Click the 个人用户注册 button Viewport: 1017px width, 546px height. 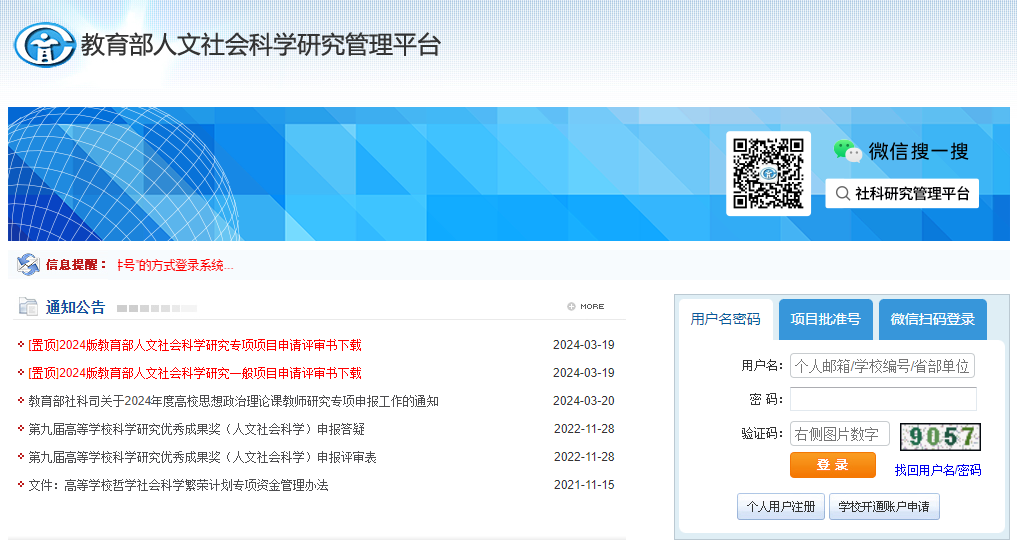(x=781, y=507)
